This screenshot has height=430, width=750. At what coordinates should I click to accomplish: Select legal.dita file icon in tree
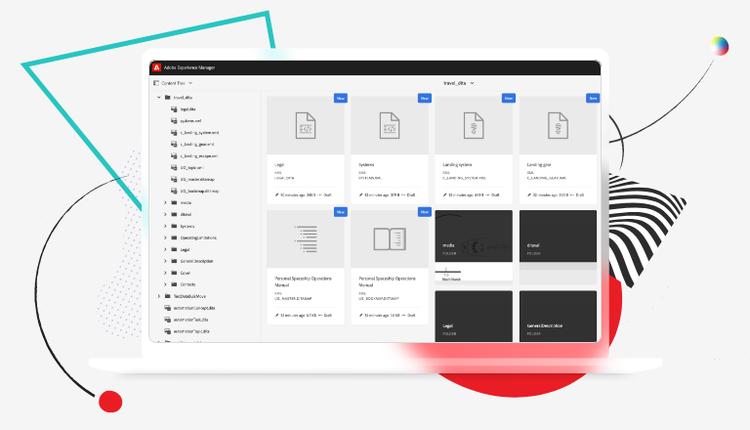[174, 108]
